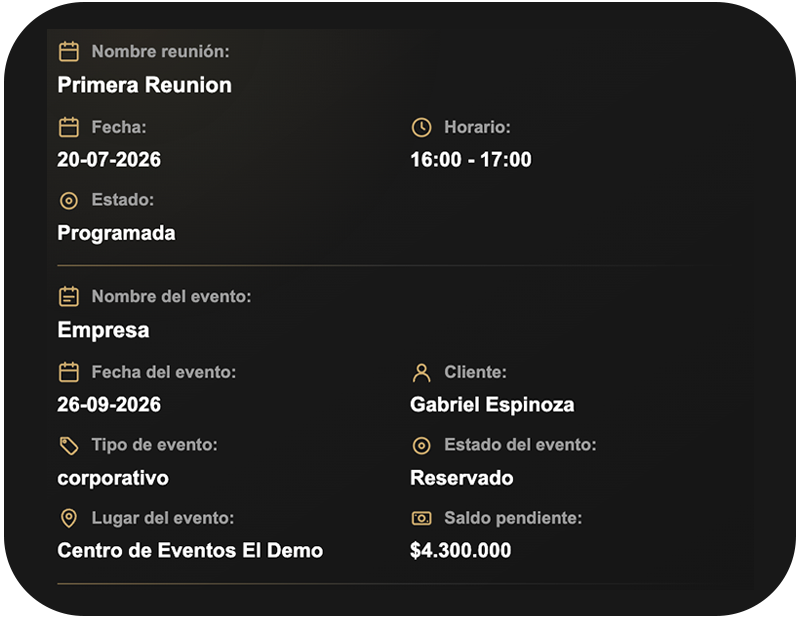Open the event named Empresa

104,330
